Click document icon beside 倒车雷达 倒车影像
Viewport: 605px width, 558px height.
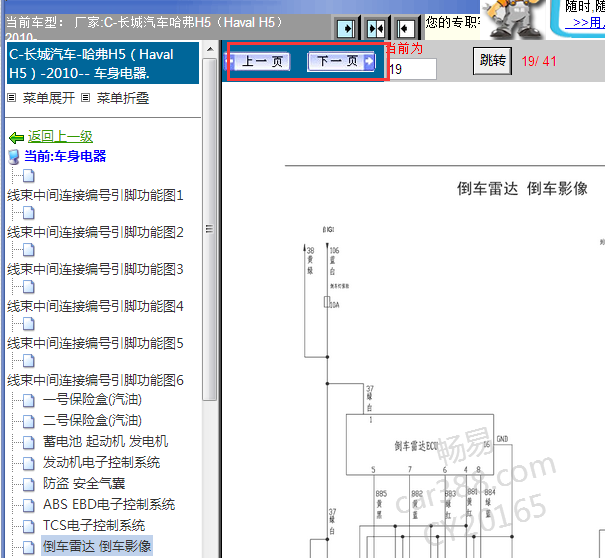(x=29, y=547)
